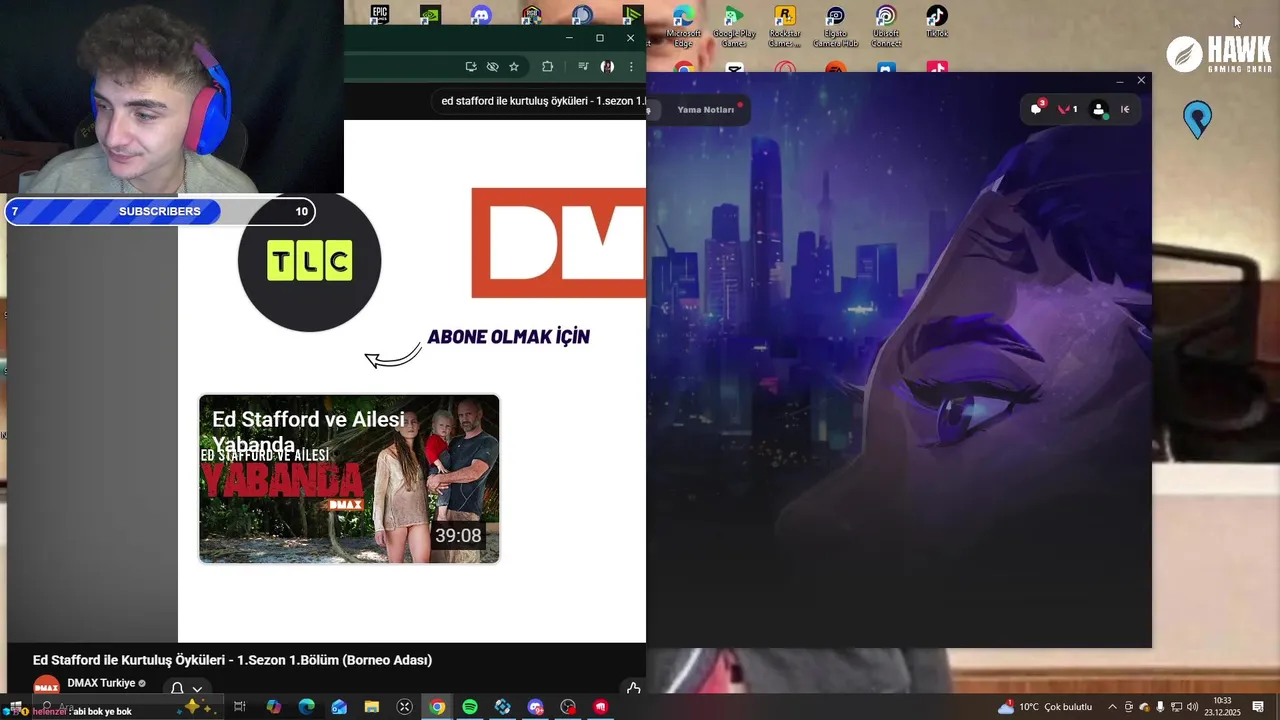Viewport: 1280px width, 720px height.
Task: Bookmark this page with the star icon
Action: [x=514, y=67]
